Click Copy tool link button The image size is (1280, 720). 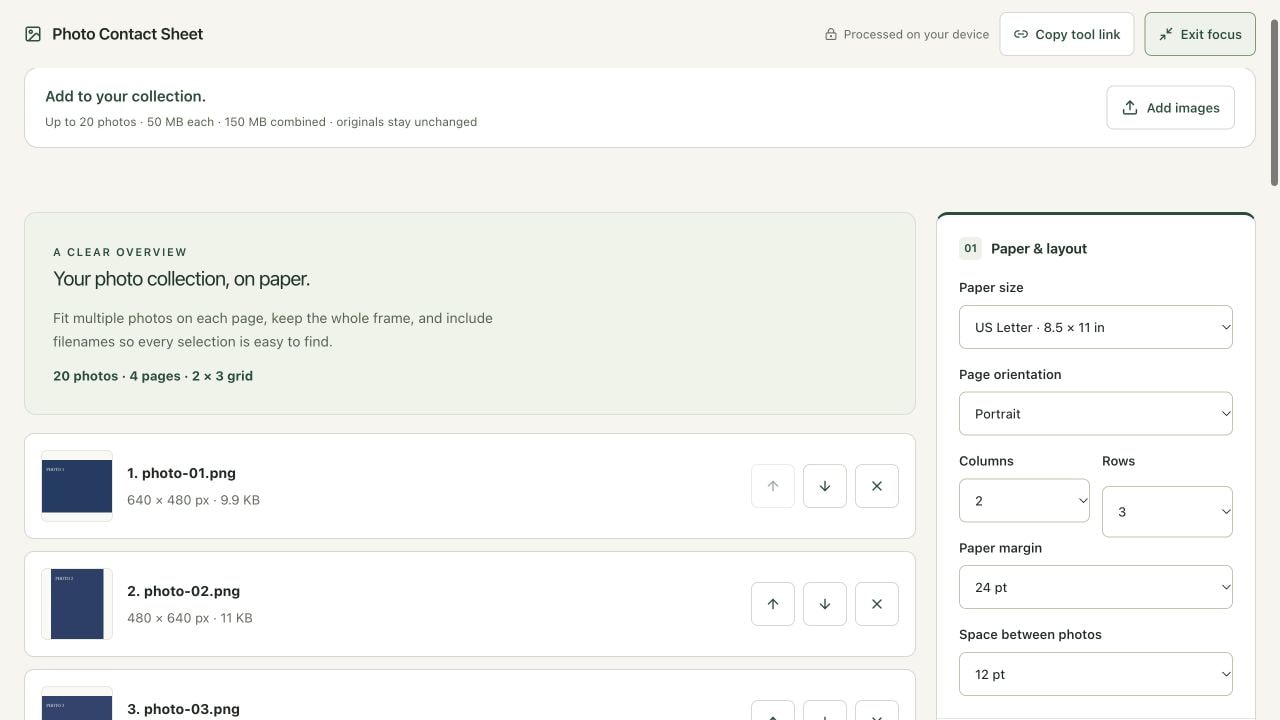1067,34
